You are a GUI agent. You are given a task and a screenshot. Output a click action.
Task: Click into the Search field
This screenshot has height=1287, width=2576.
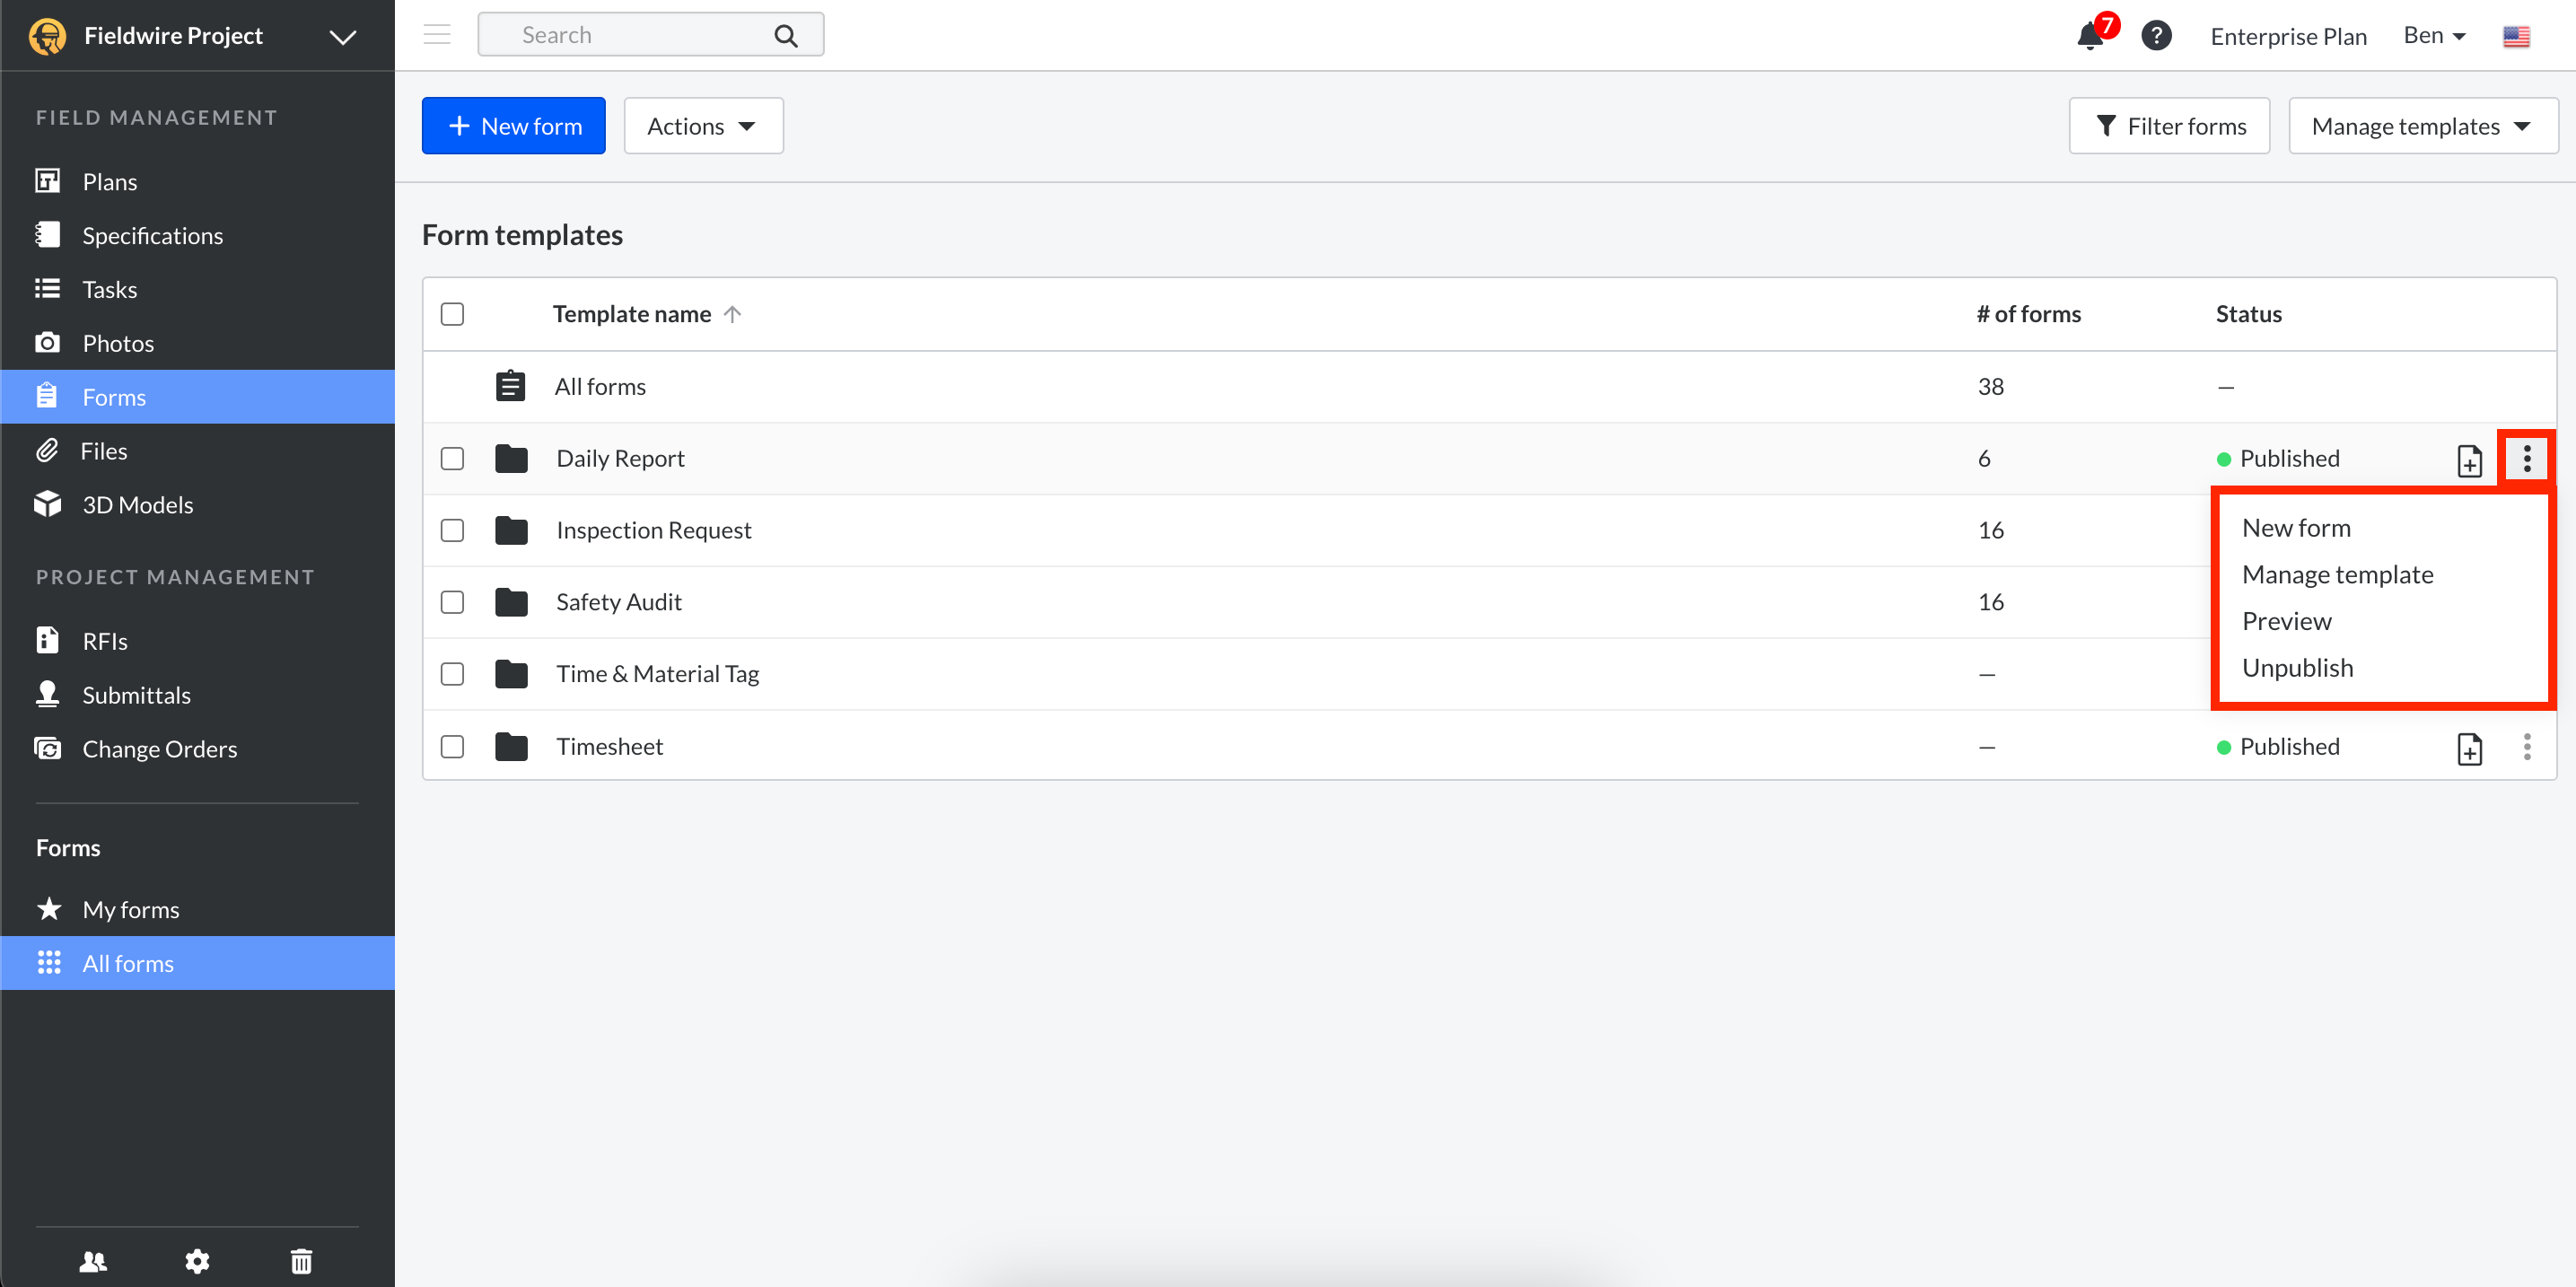640,35
